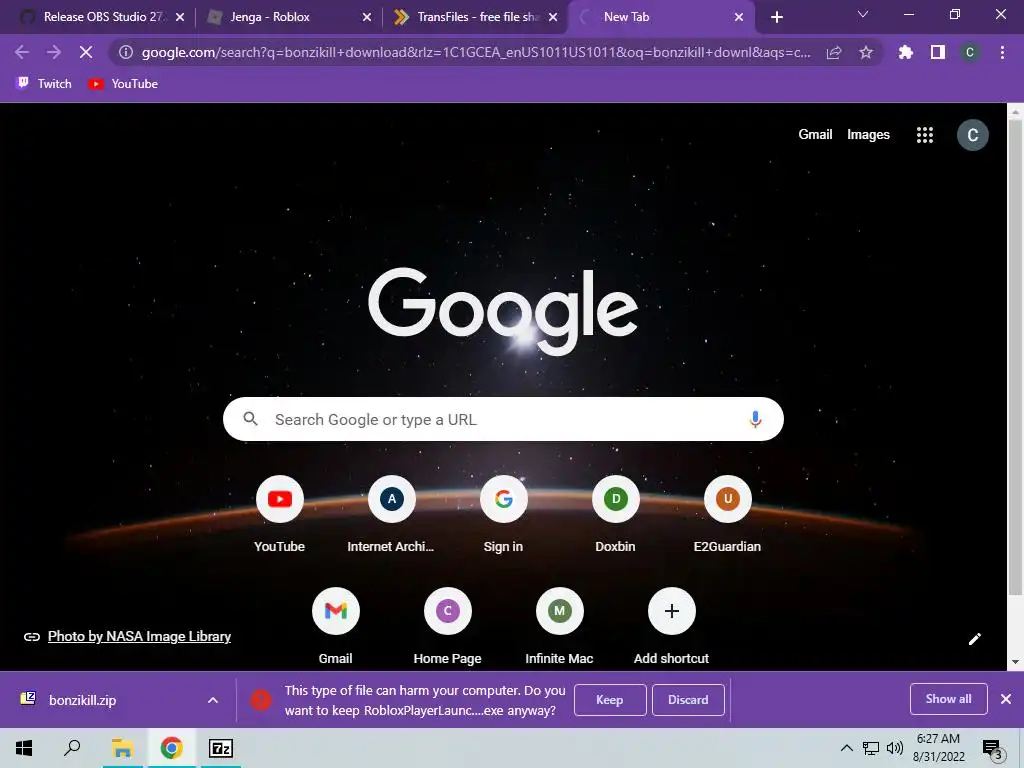Open the YouTube bookmark in bookmarks bar
1024x768 pixels.
click(123, 84)
